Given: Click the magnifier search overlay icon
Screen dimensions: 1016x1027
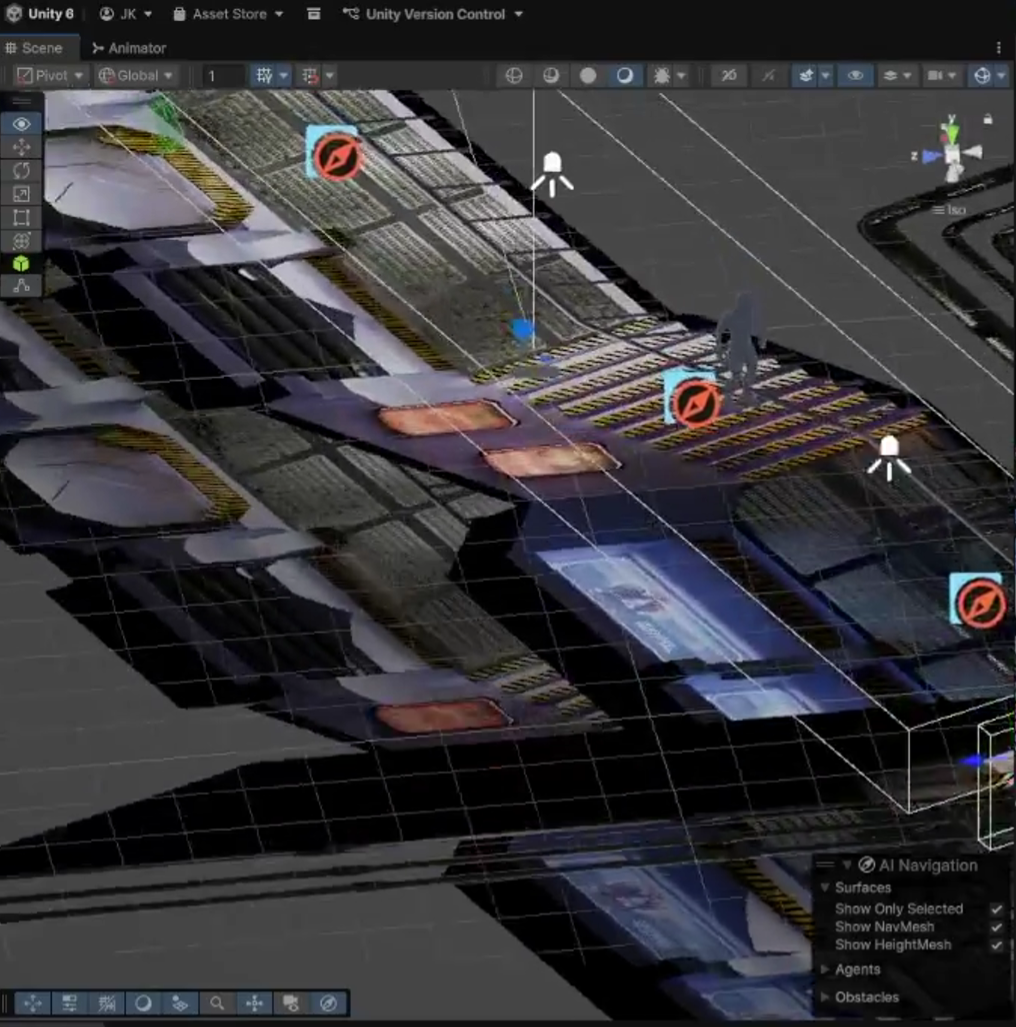Looking at the screenshot, I should pos(217,1003).
